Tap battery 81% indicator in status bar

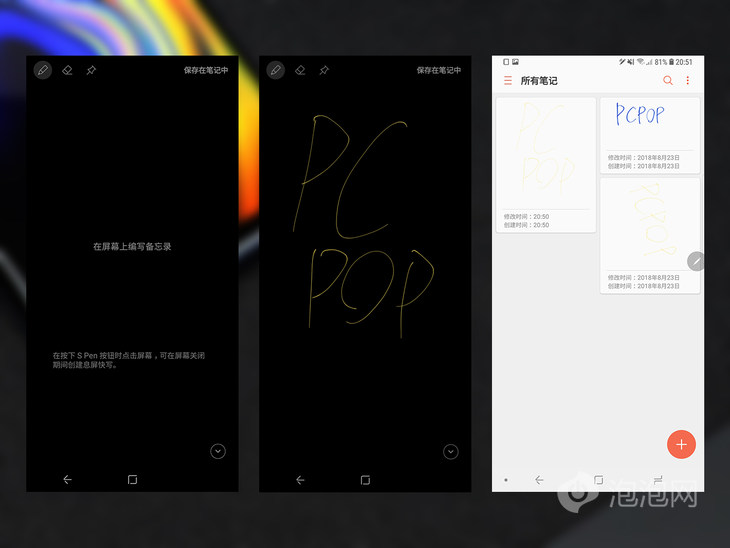(x=664, y=62)
